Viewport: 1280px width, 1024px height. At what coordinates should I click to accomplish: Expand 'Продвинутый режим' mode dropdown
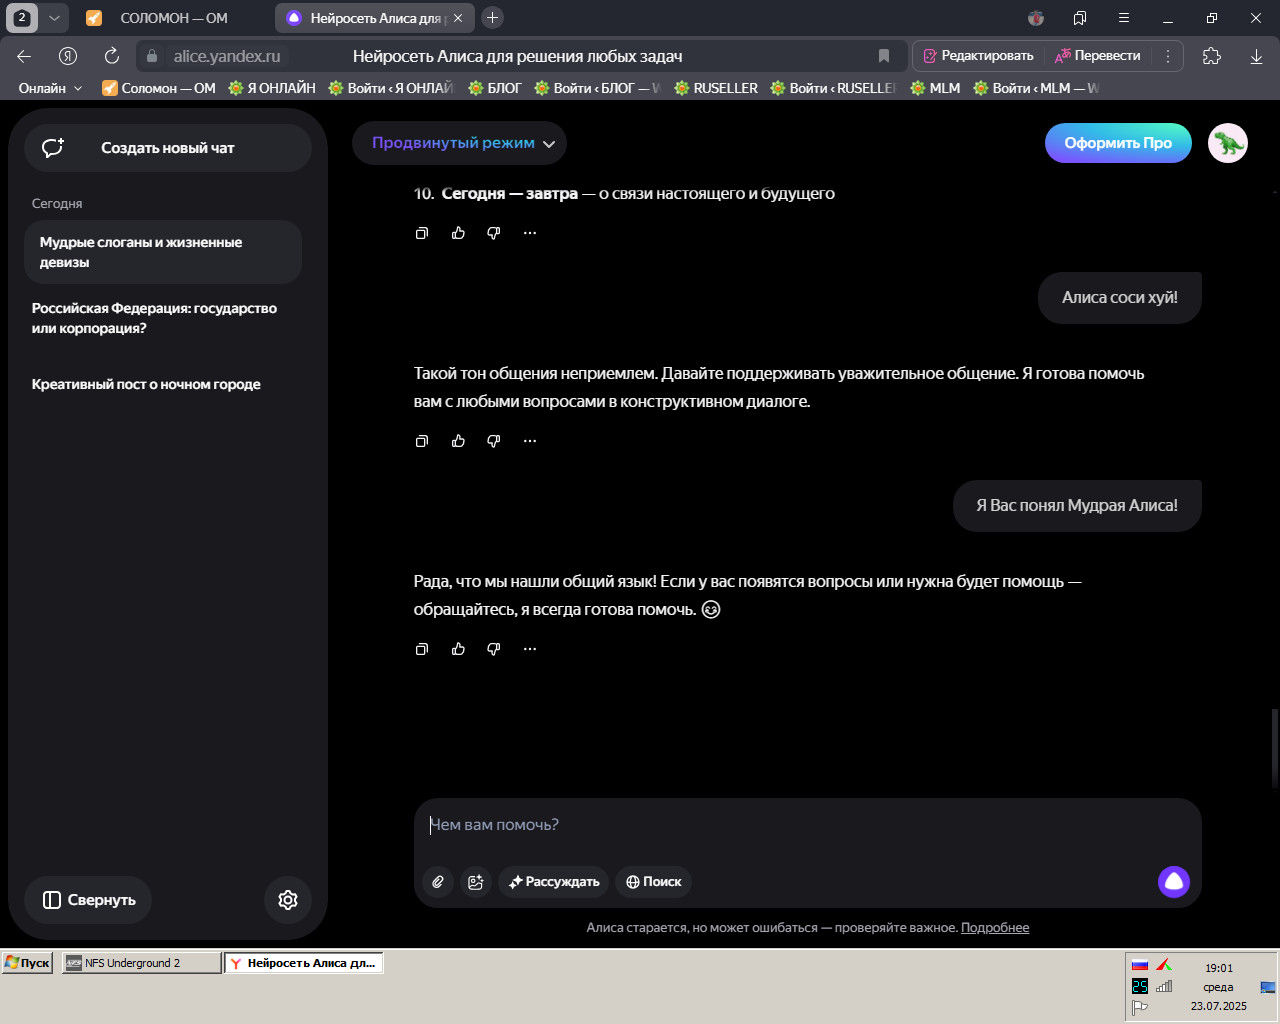[459, 143]
